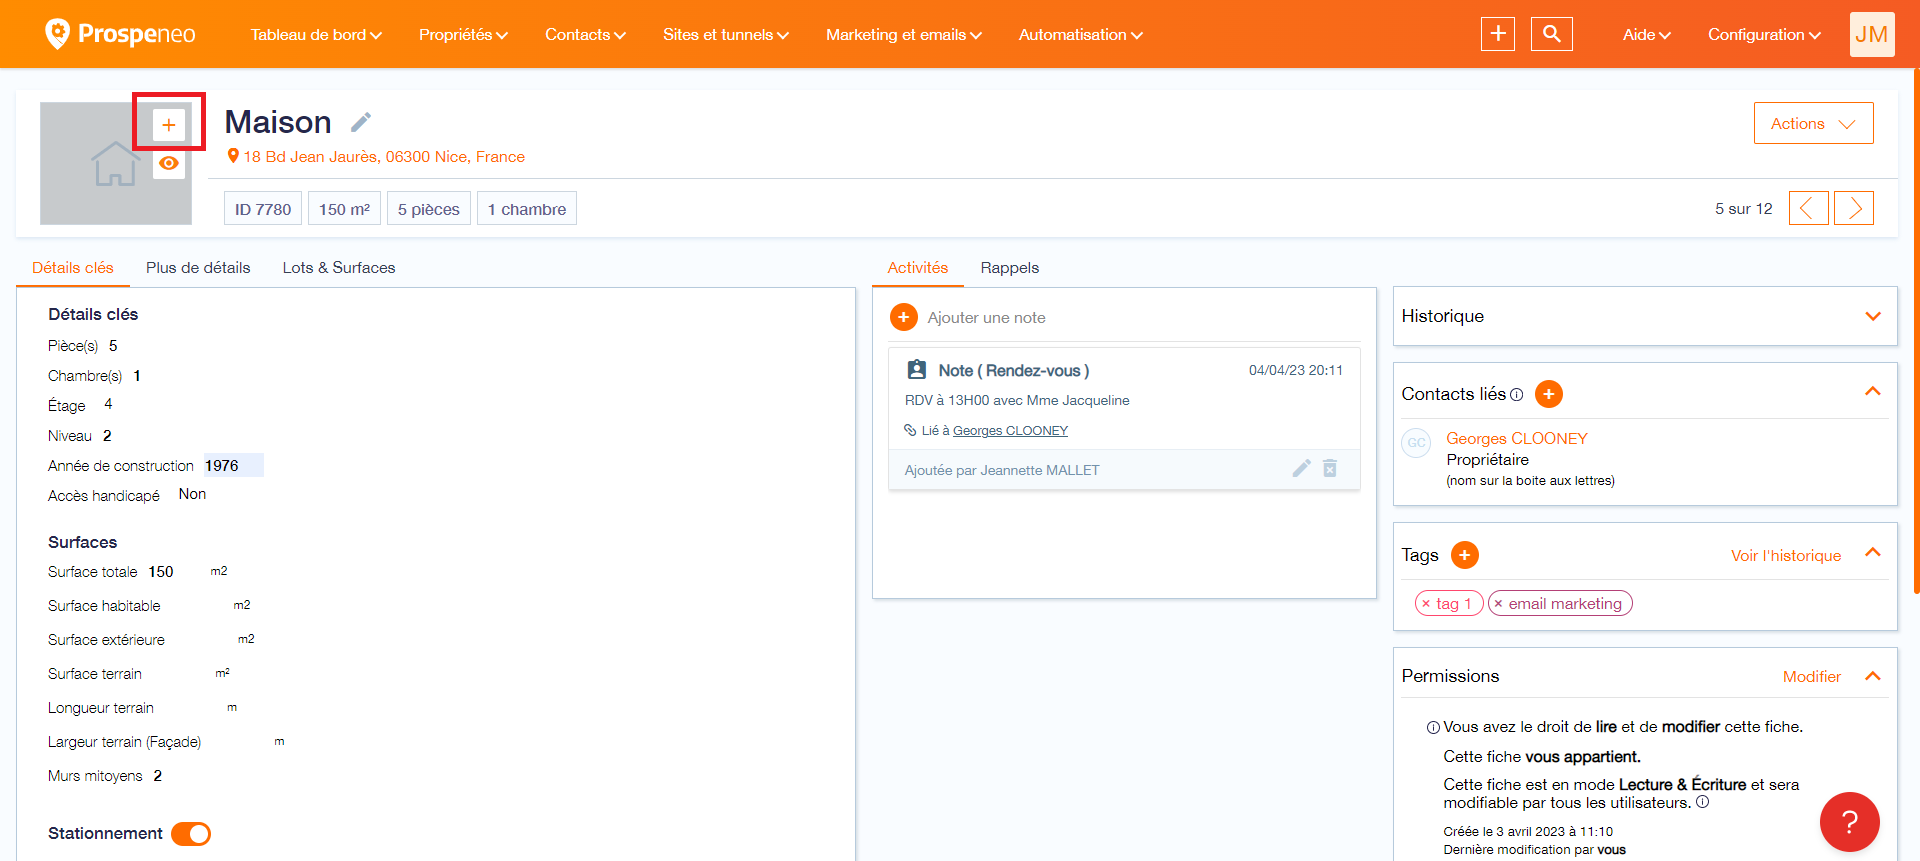
Task: Edit the Année de construction field 1976
Action: 233,465
